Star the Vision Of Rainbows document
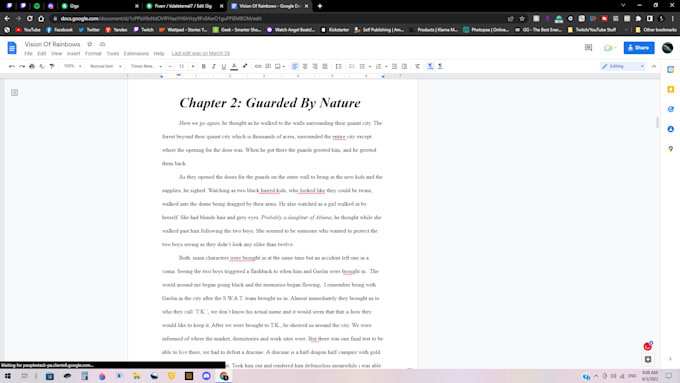Viewport: 680px width, 383px height. pos(90,44)
